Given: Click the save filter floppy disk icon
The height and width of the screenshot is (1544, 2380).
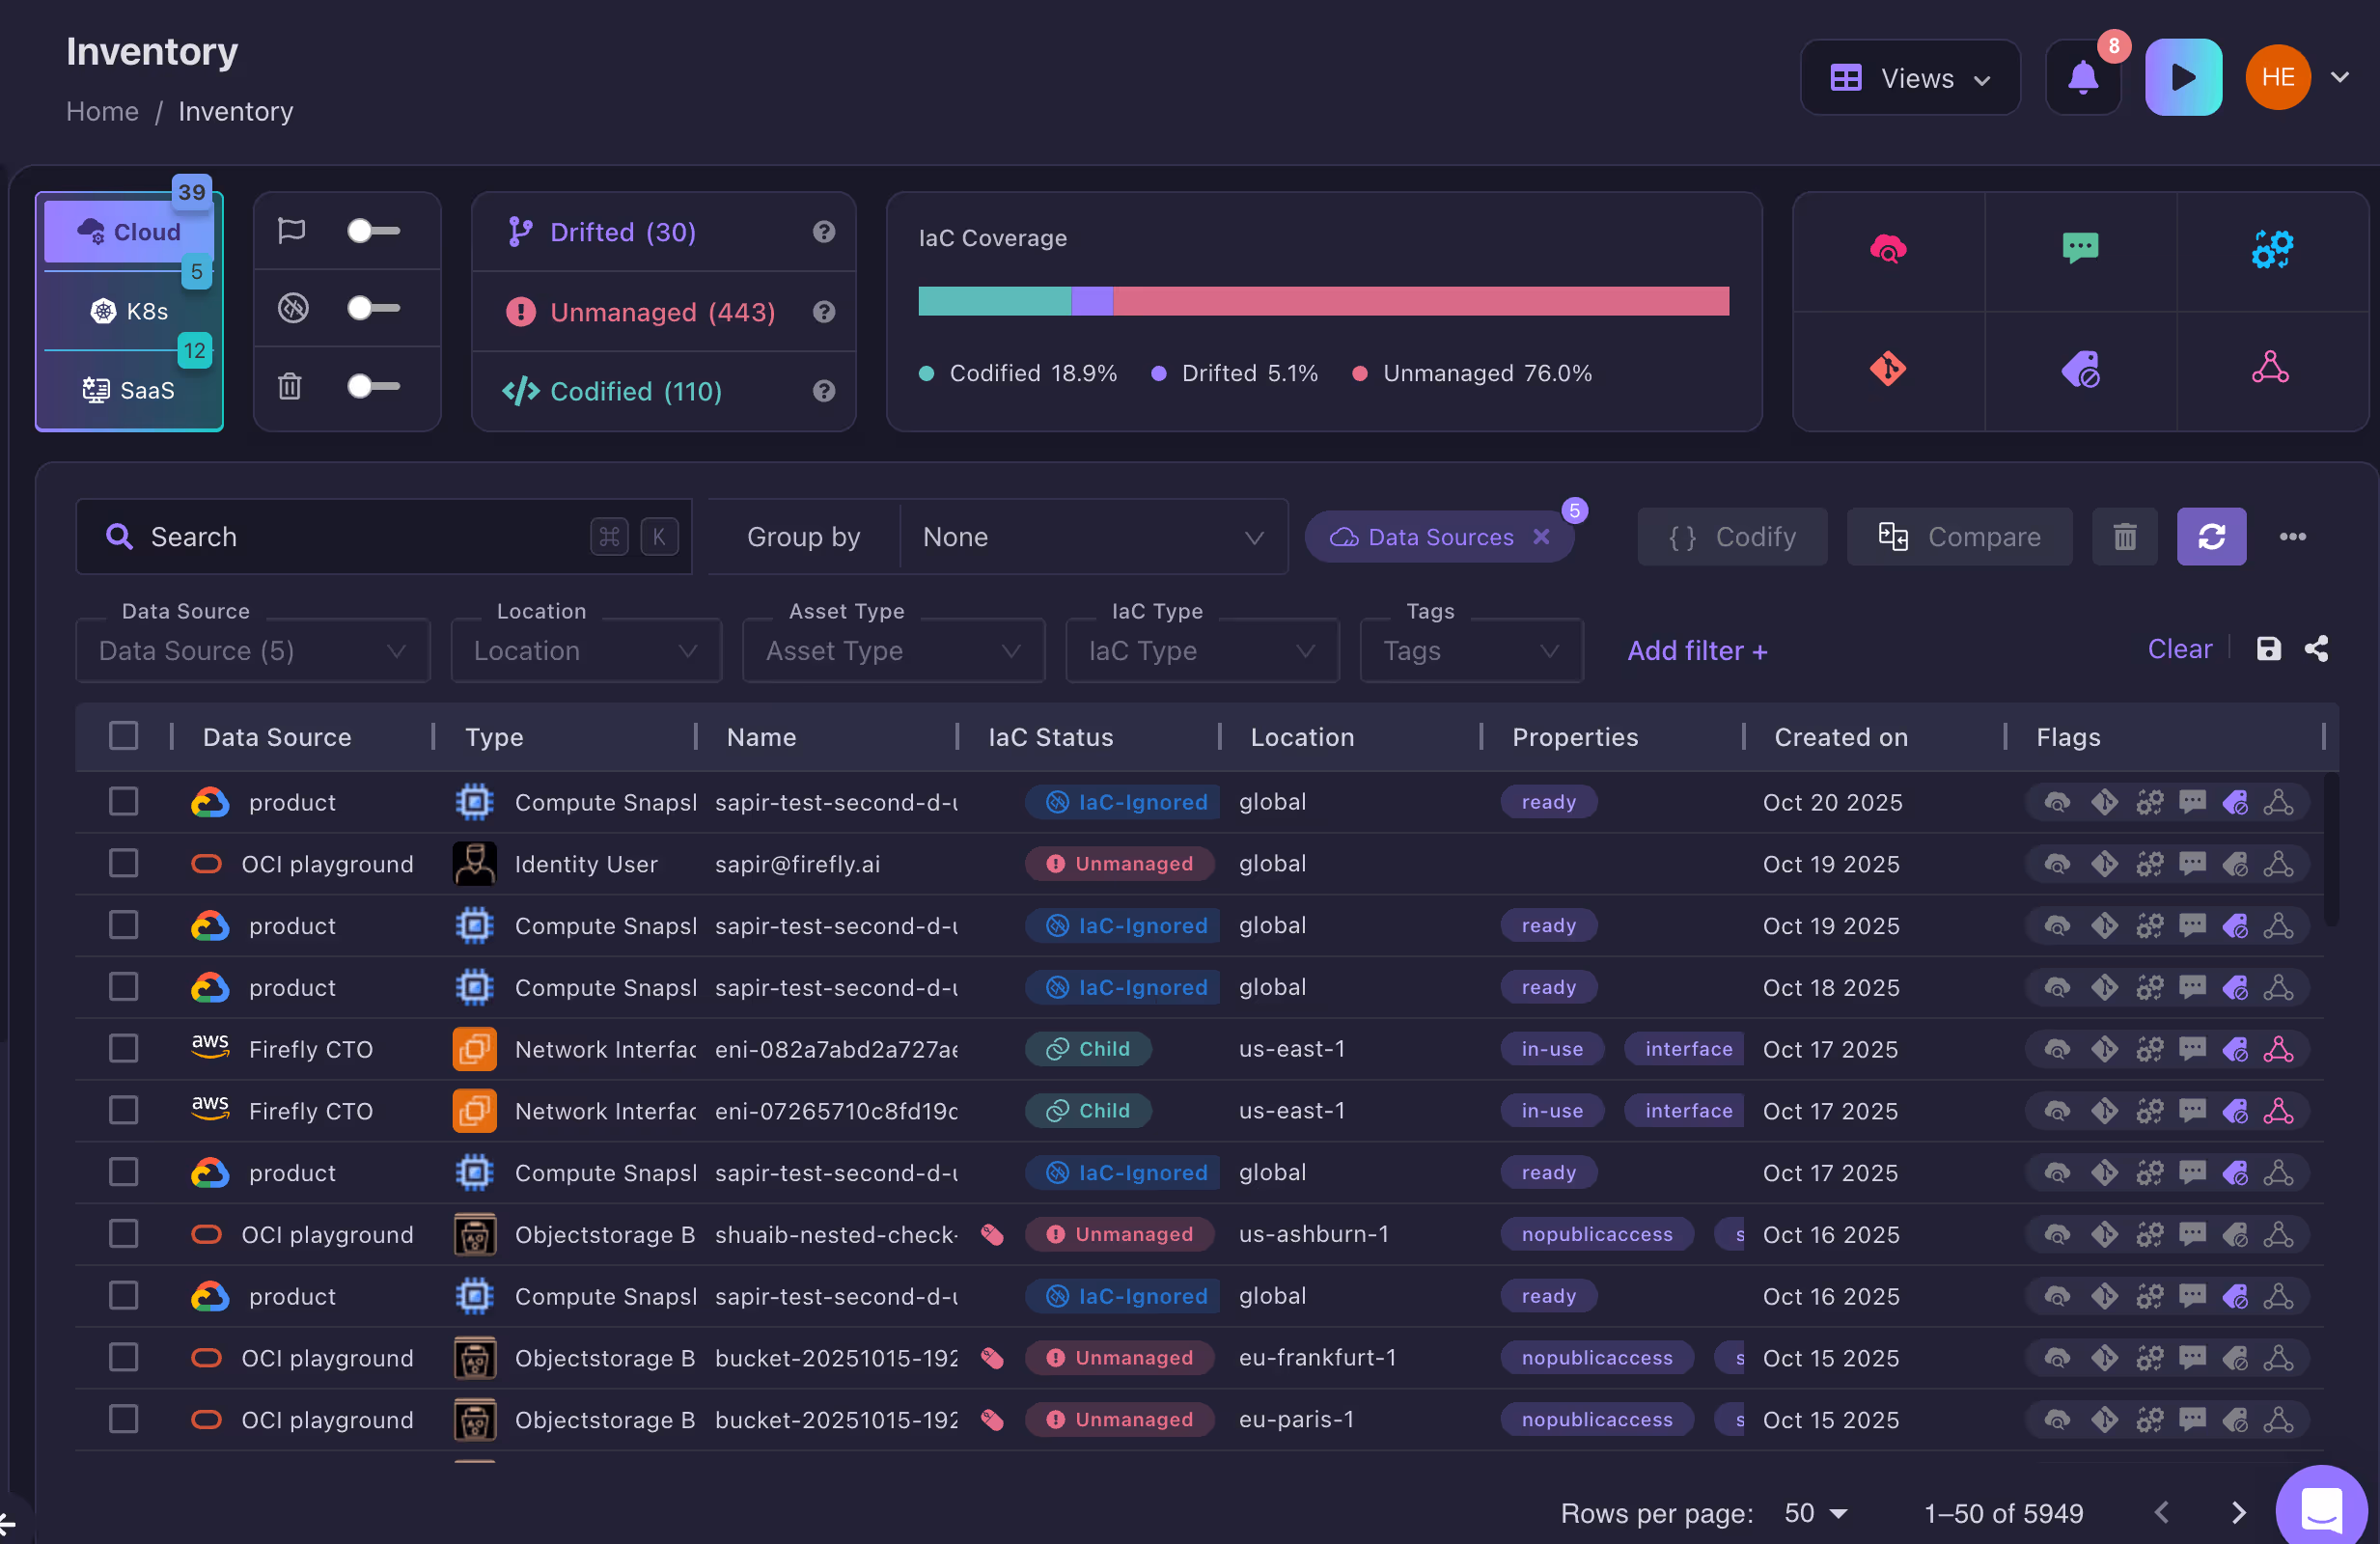Looking at the screenshot, I should (x=2268, y=649).
